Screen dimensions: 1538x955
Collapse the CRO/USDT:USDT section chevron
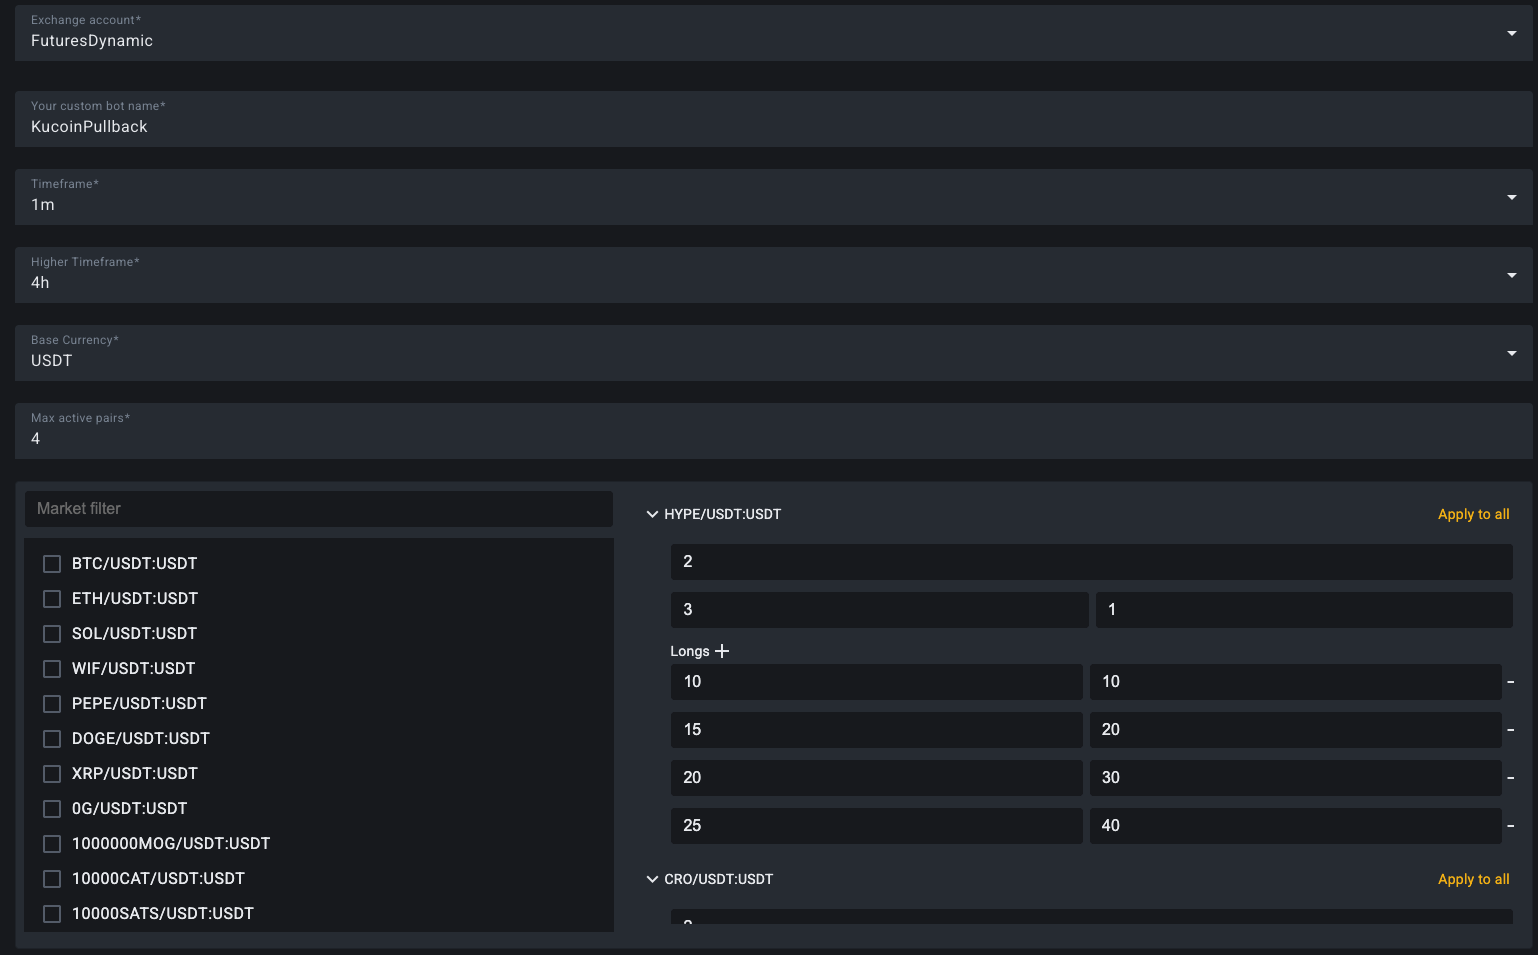click(x=652, y=879)
